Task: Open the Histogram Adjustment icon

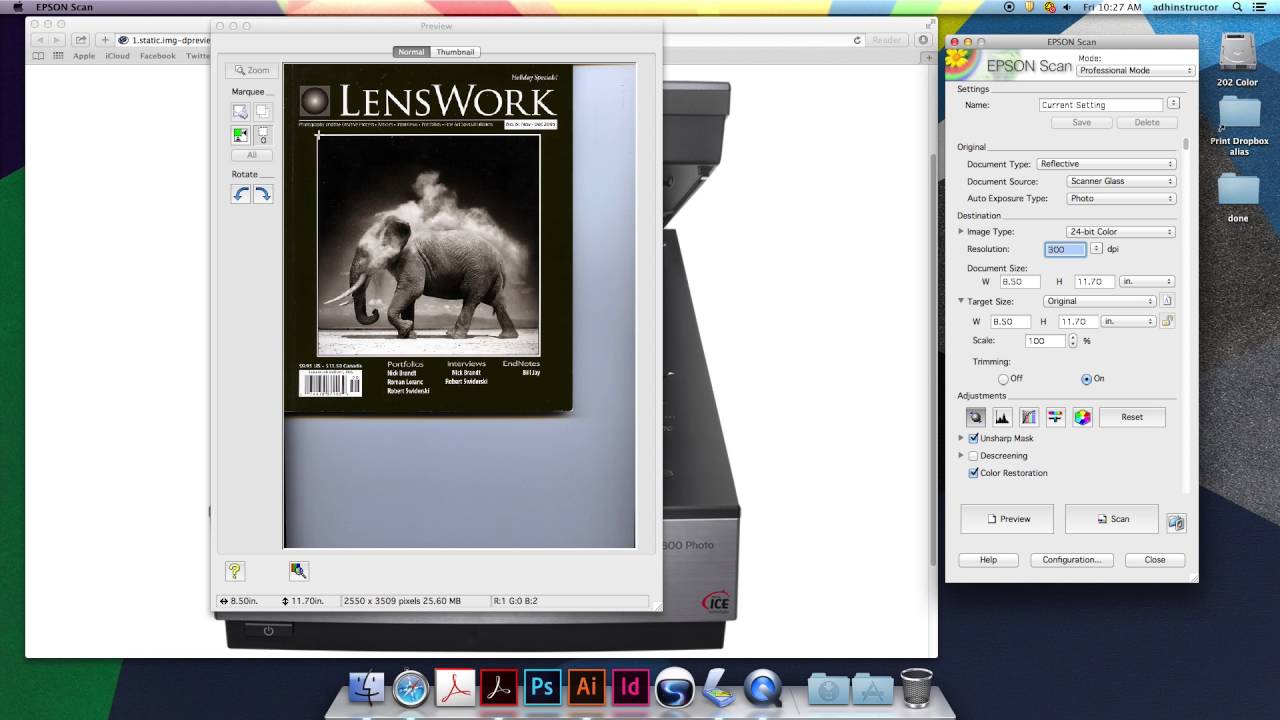Action: [x=1002, y=417]
